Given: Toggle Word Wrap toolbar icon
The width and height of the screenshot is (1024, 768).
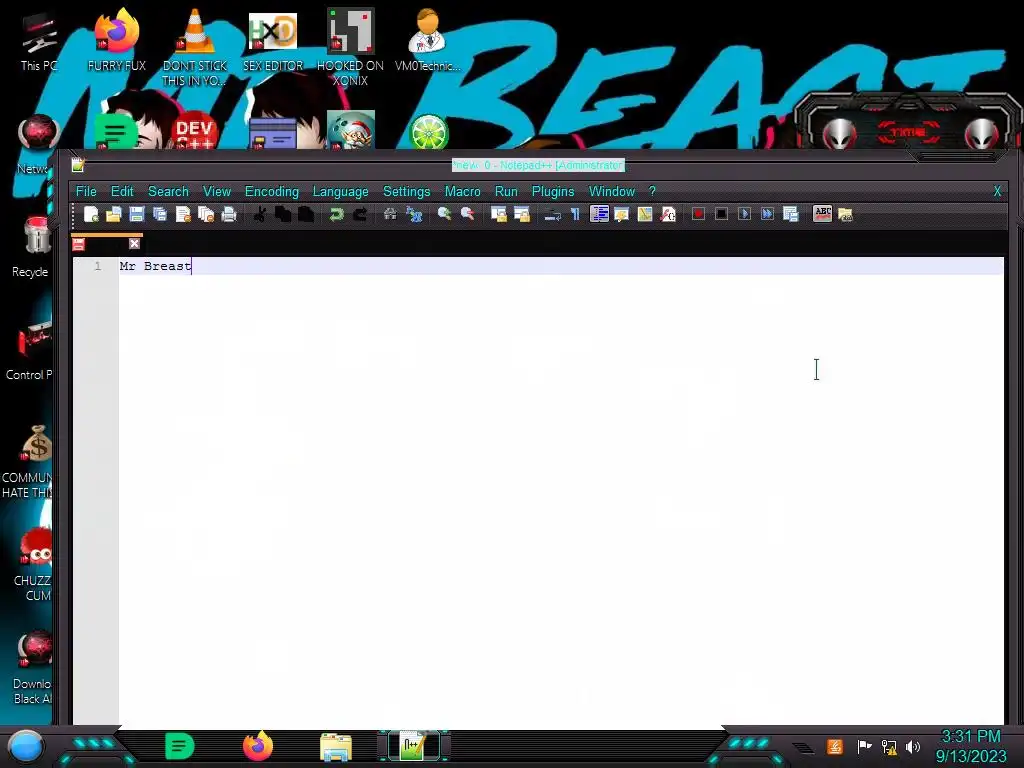Looking at the screenshot, I should 552,214.
